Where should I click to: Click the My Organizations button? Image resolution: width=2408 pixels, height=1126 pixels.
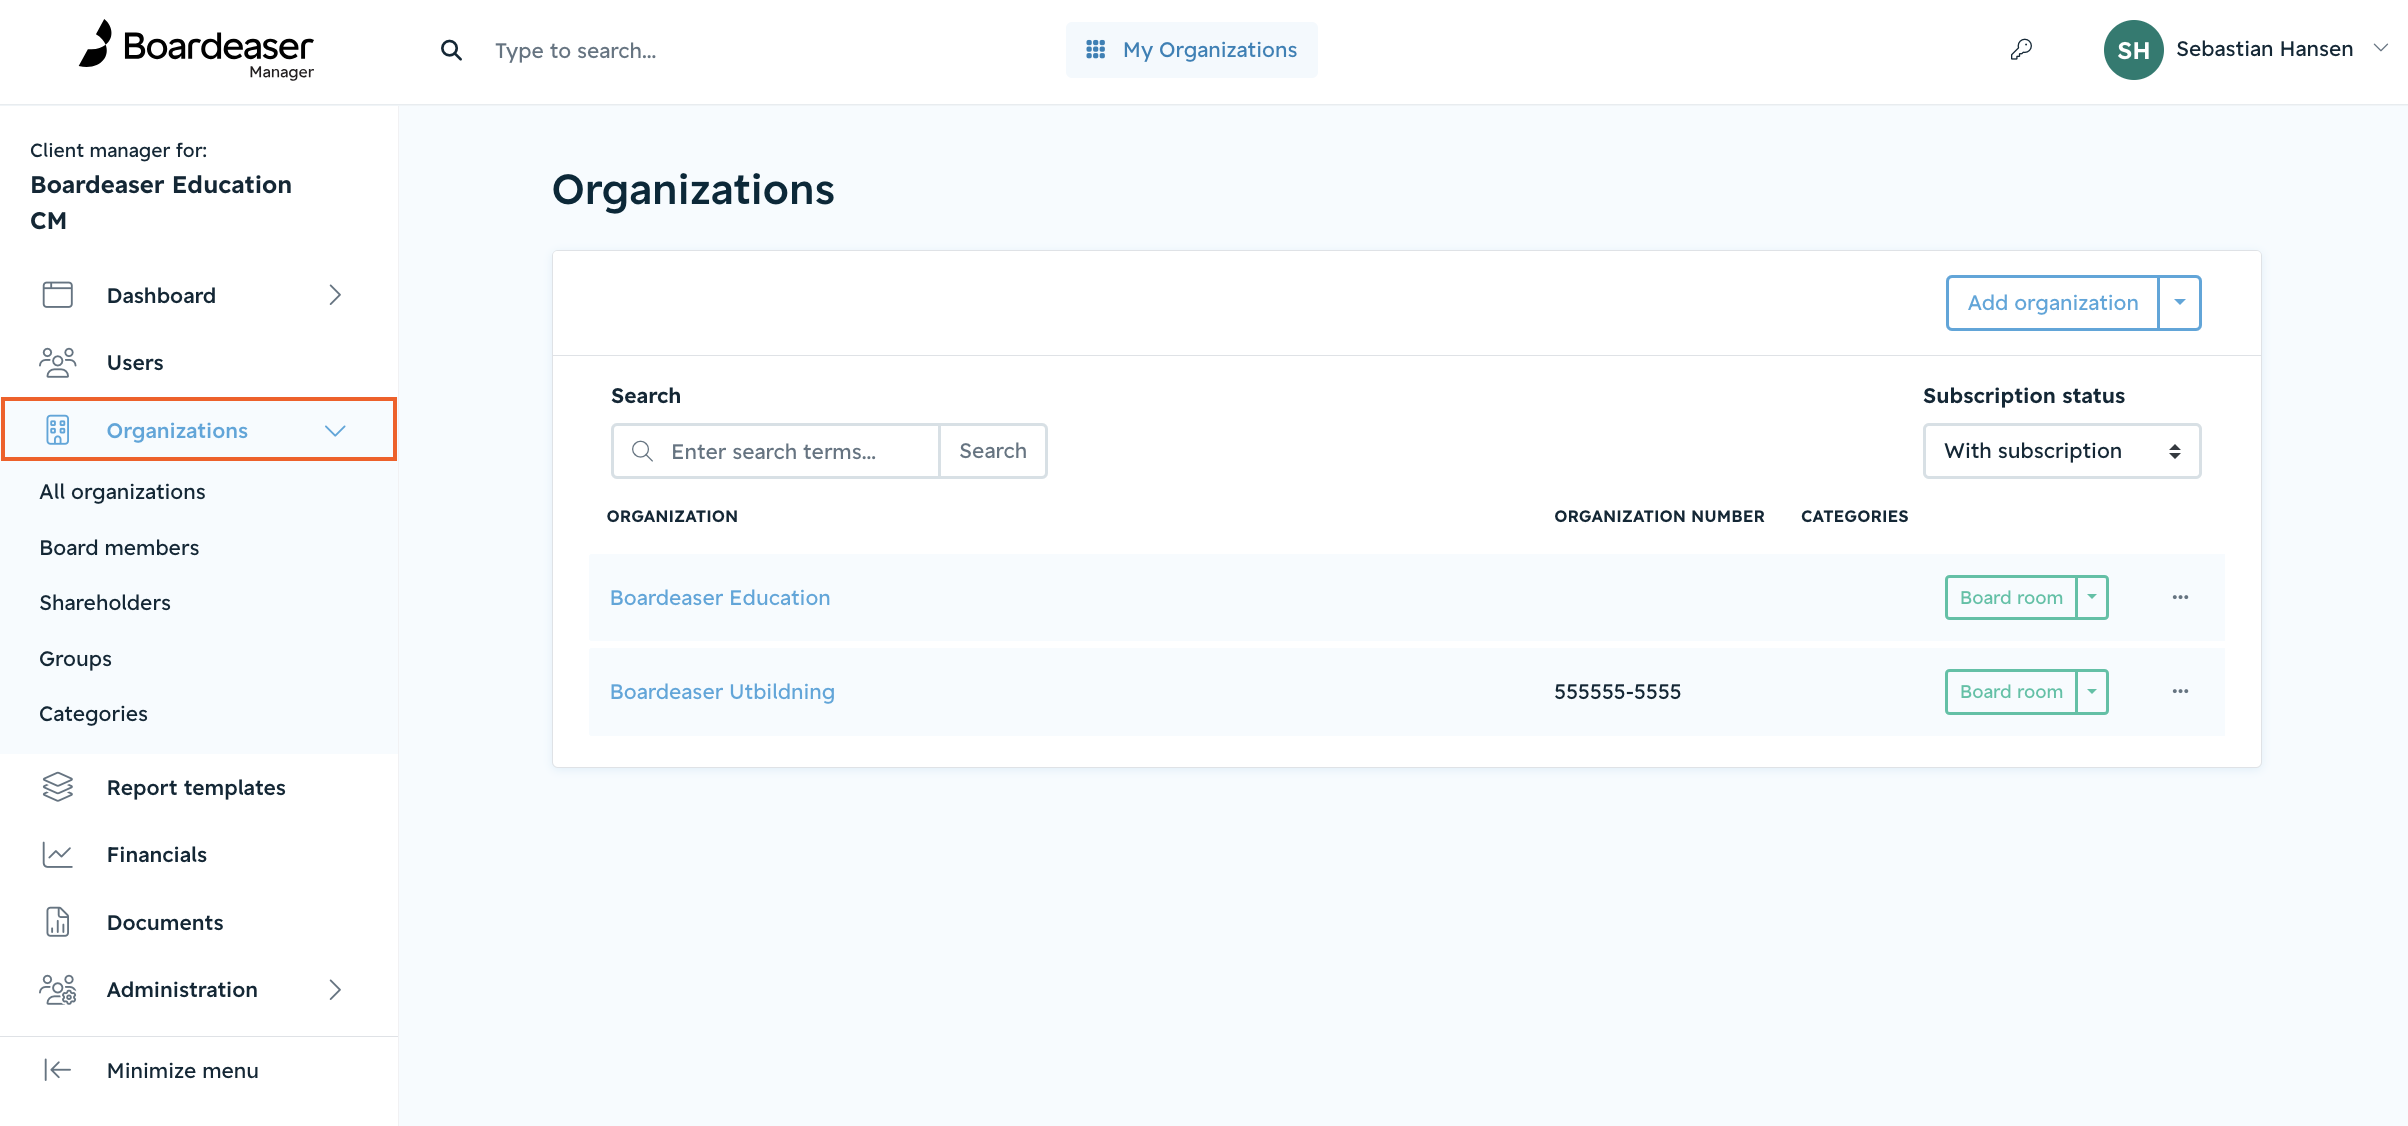coord(1191,49)
